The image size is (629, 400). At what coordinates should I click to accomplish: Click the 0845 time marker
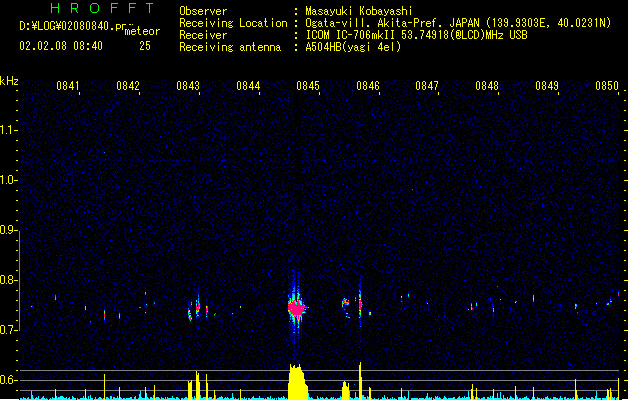point(308,86)
